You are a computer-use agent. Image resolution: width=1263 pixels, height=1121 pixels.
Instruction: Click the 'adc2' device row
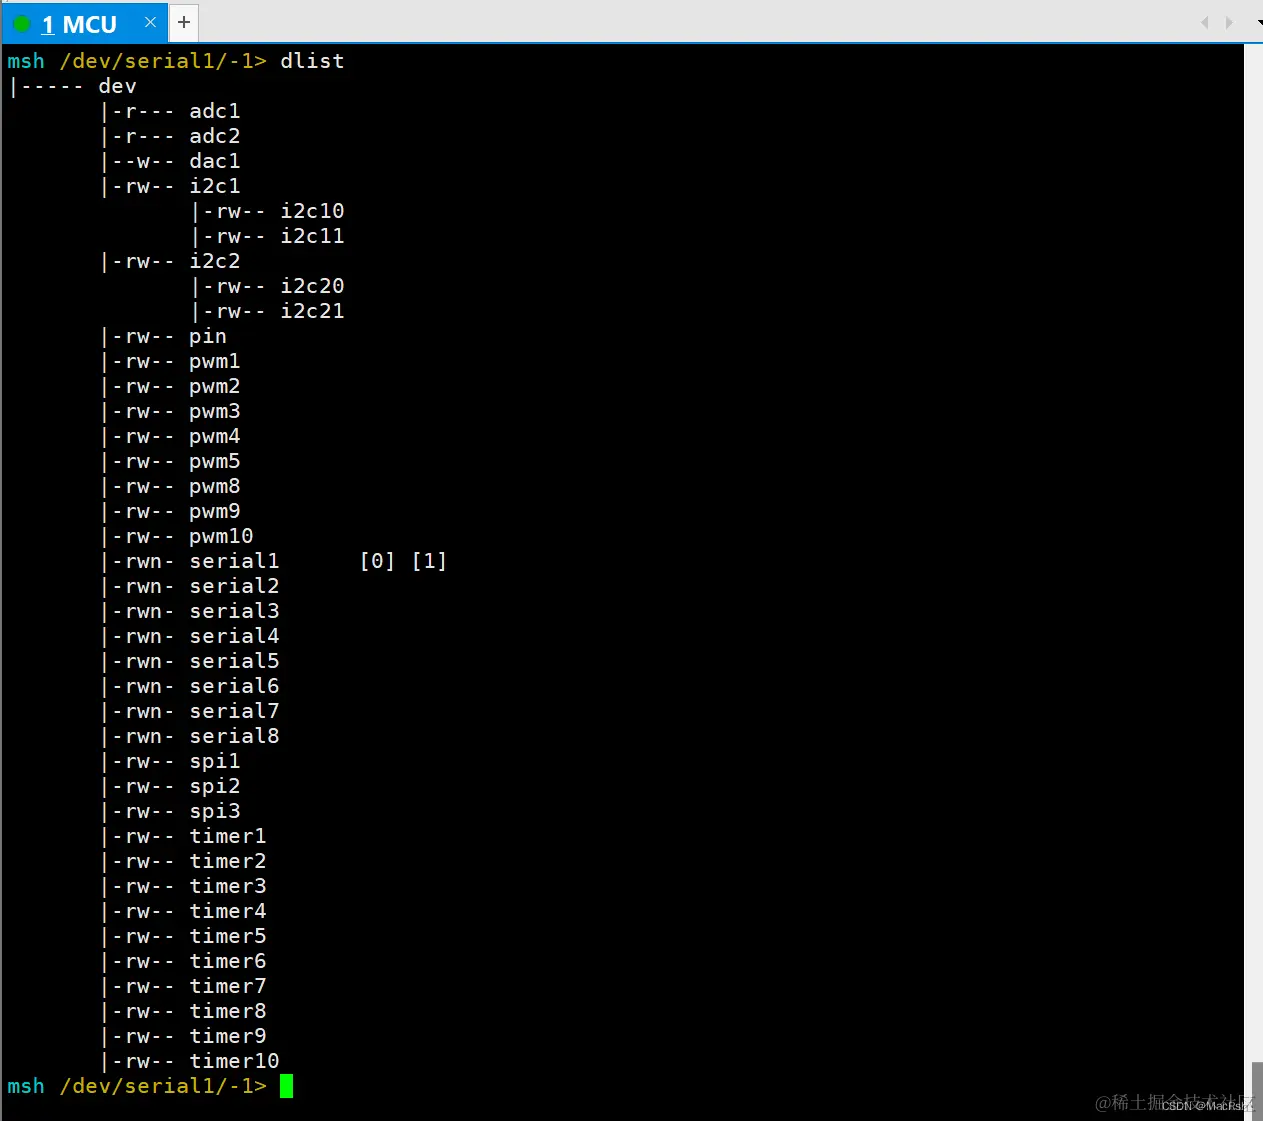click(x=171, y=136)
